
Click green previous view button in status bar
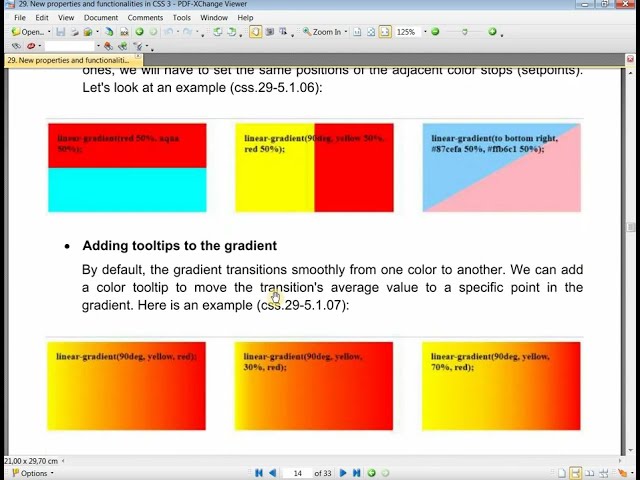[x=371, y=473]
